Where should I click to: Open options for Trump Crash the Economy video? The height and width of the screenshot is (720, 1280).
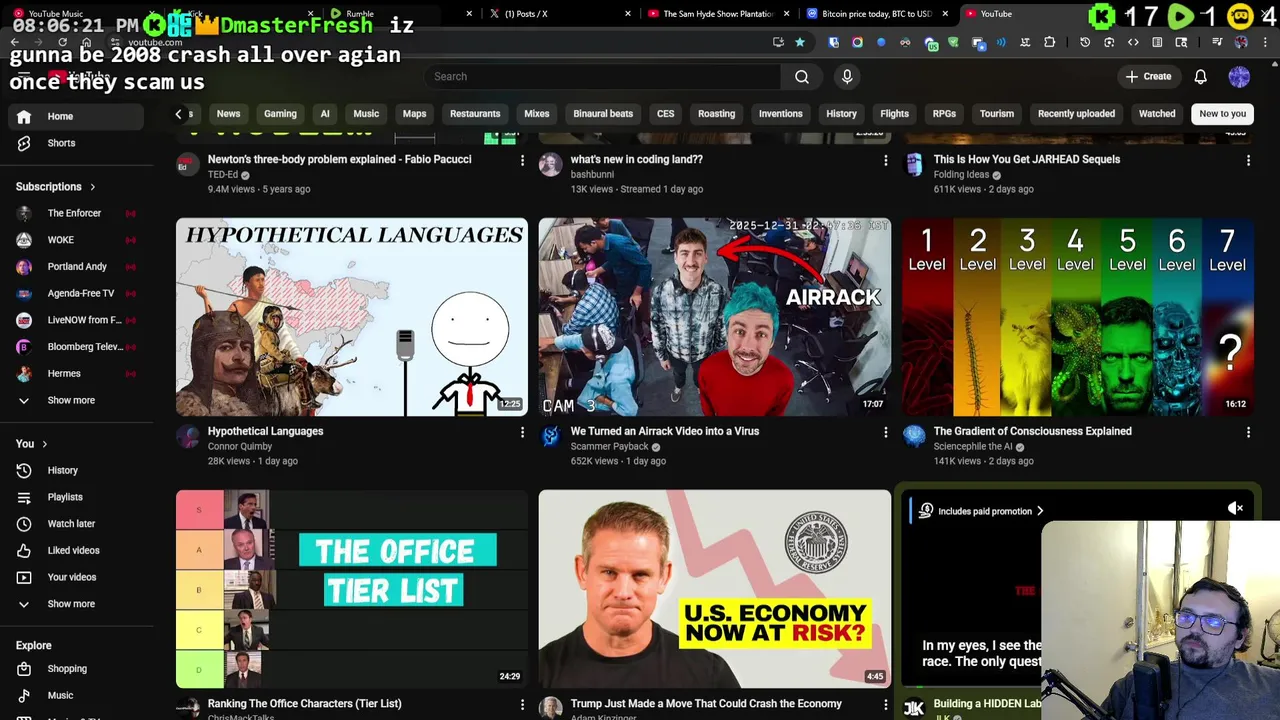click(x=885, y=704)
